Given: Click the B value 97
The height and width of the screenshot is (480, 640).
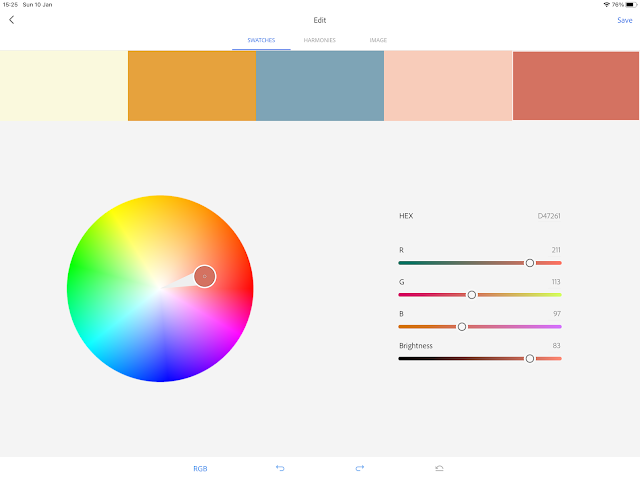Looking at the screenshot, I should [557, 313].
